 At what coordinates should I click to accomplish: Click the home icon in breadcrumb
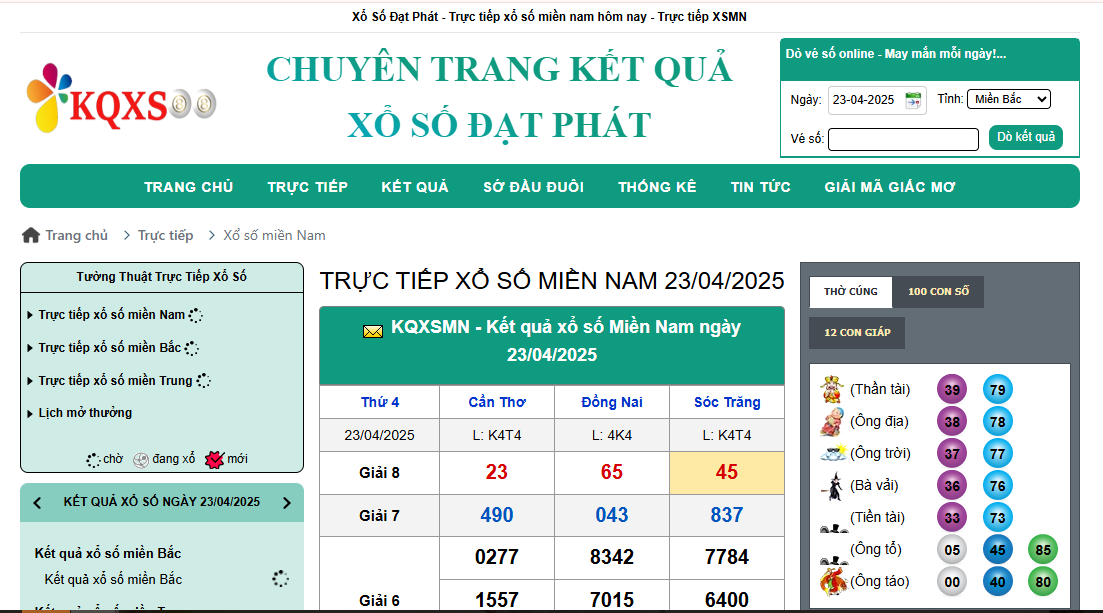point(31,235)
